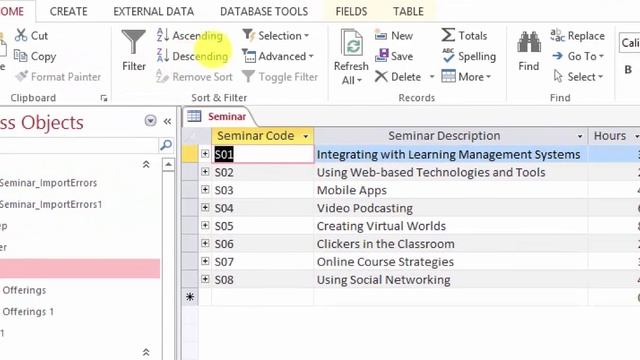Open the Selection filter dropdown
Viewport: 640px width, 360px height.
(276, 36)
